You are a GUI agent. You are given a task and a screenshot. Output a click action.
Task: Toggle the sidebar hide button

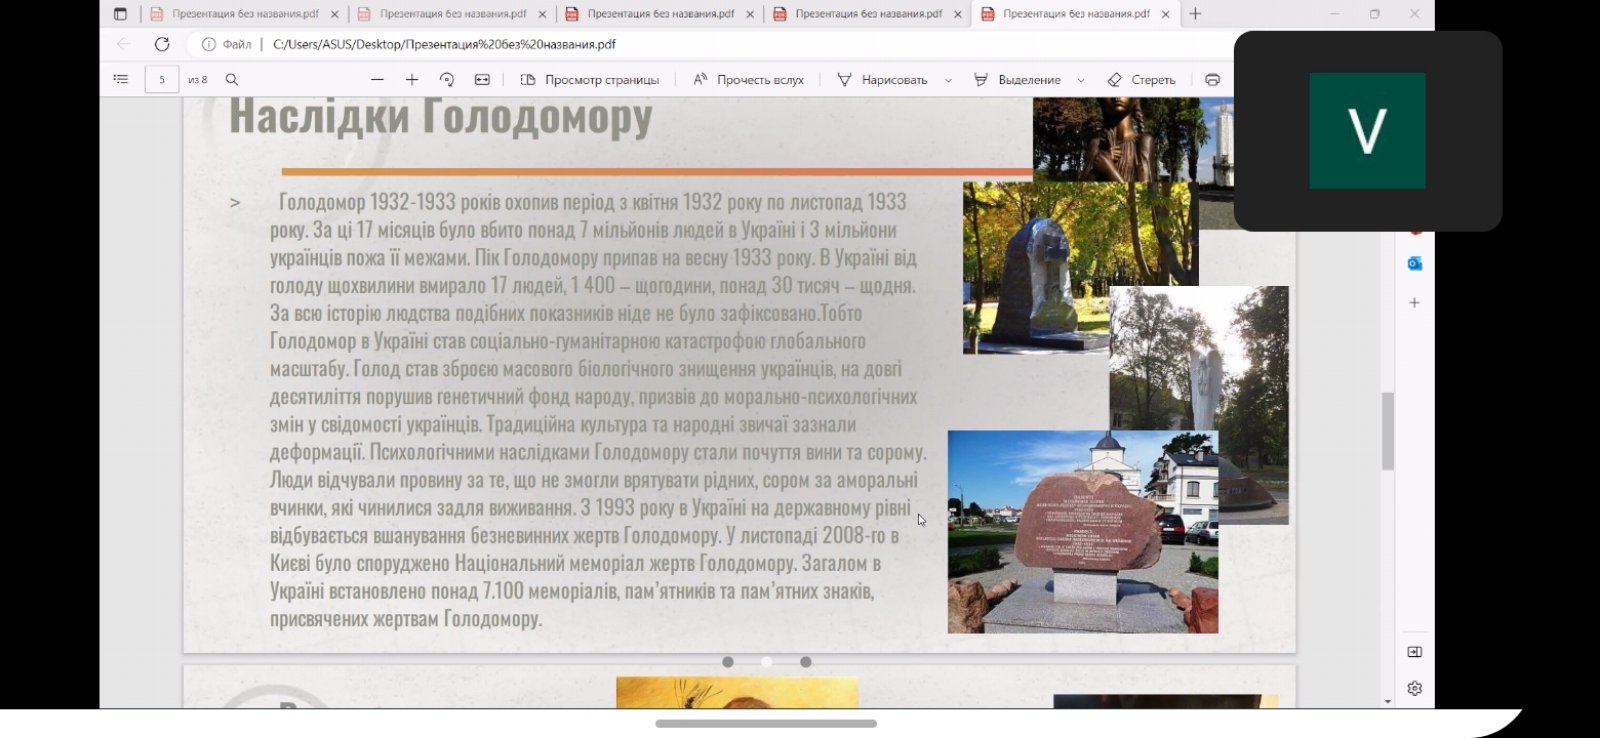pyautogui.click(x=1414, y=652)
